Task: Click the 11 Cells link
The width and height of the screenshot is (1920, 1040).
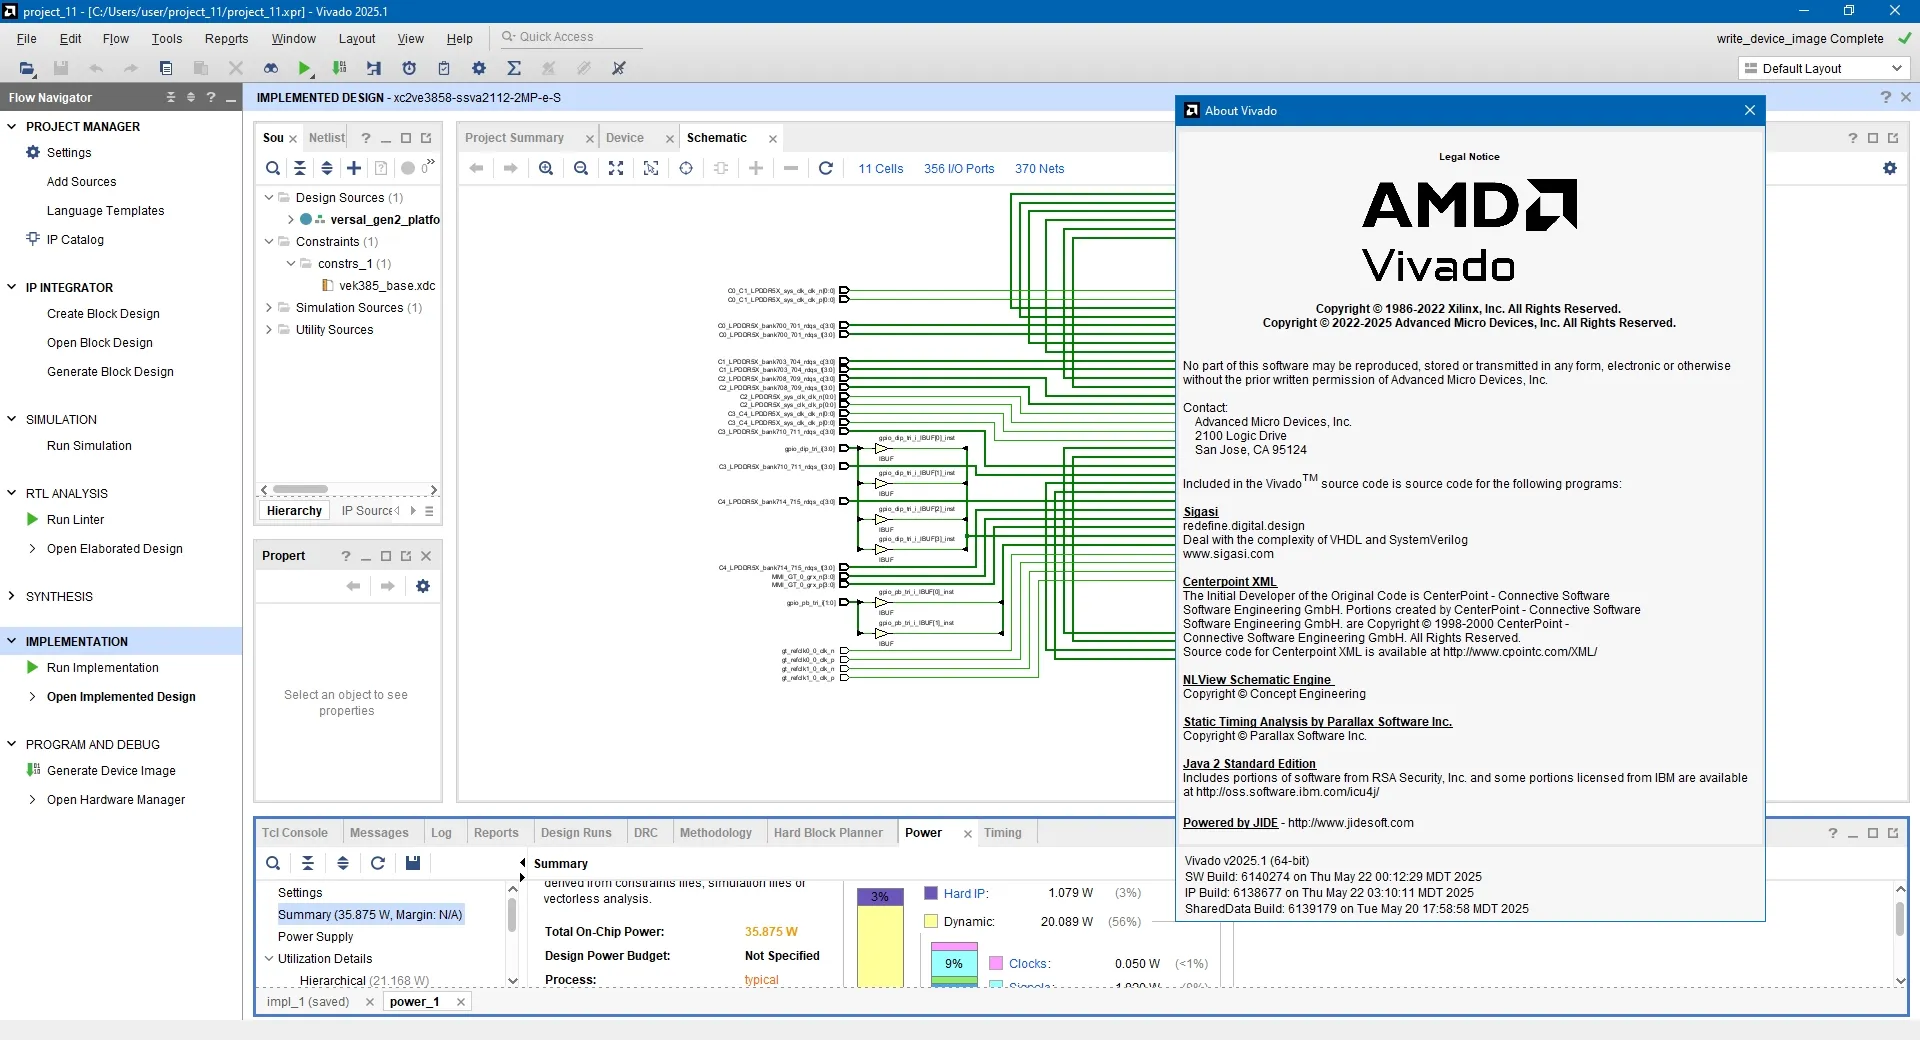Action: coord(880,168)
